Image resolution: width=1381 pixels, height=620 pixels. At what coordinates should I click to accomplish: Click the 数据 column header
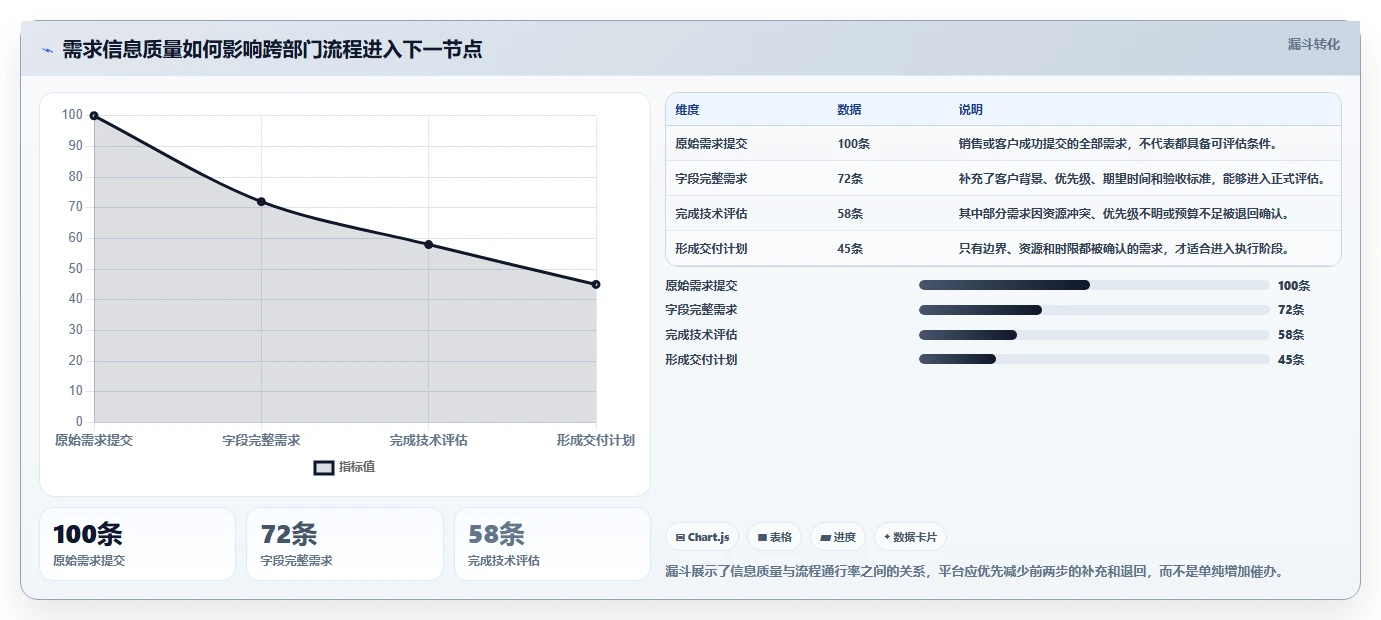[x=849, y=110]
